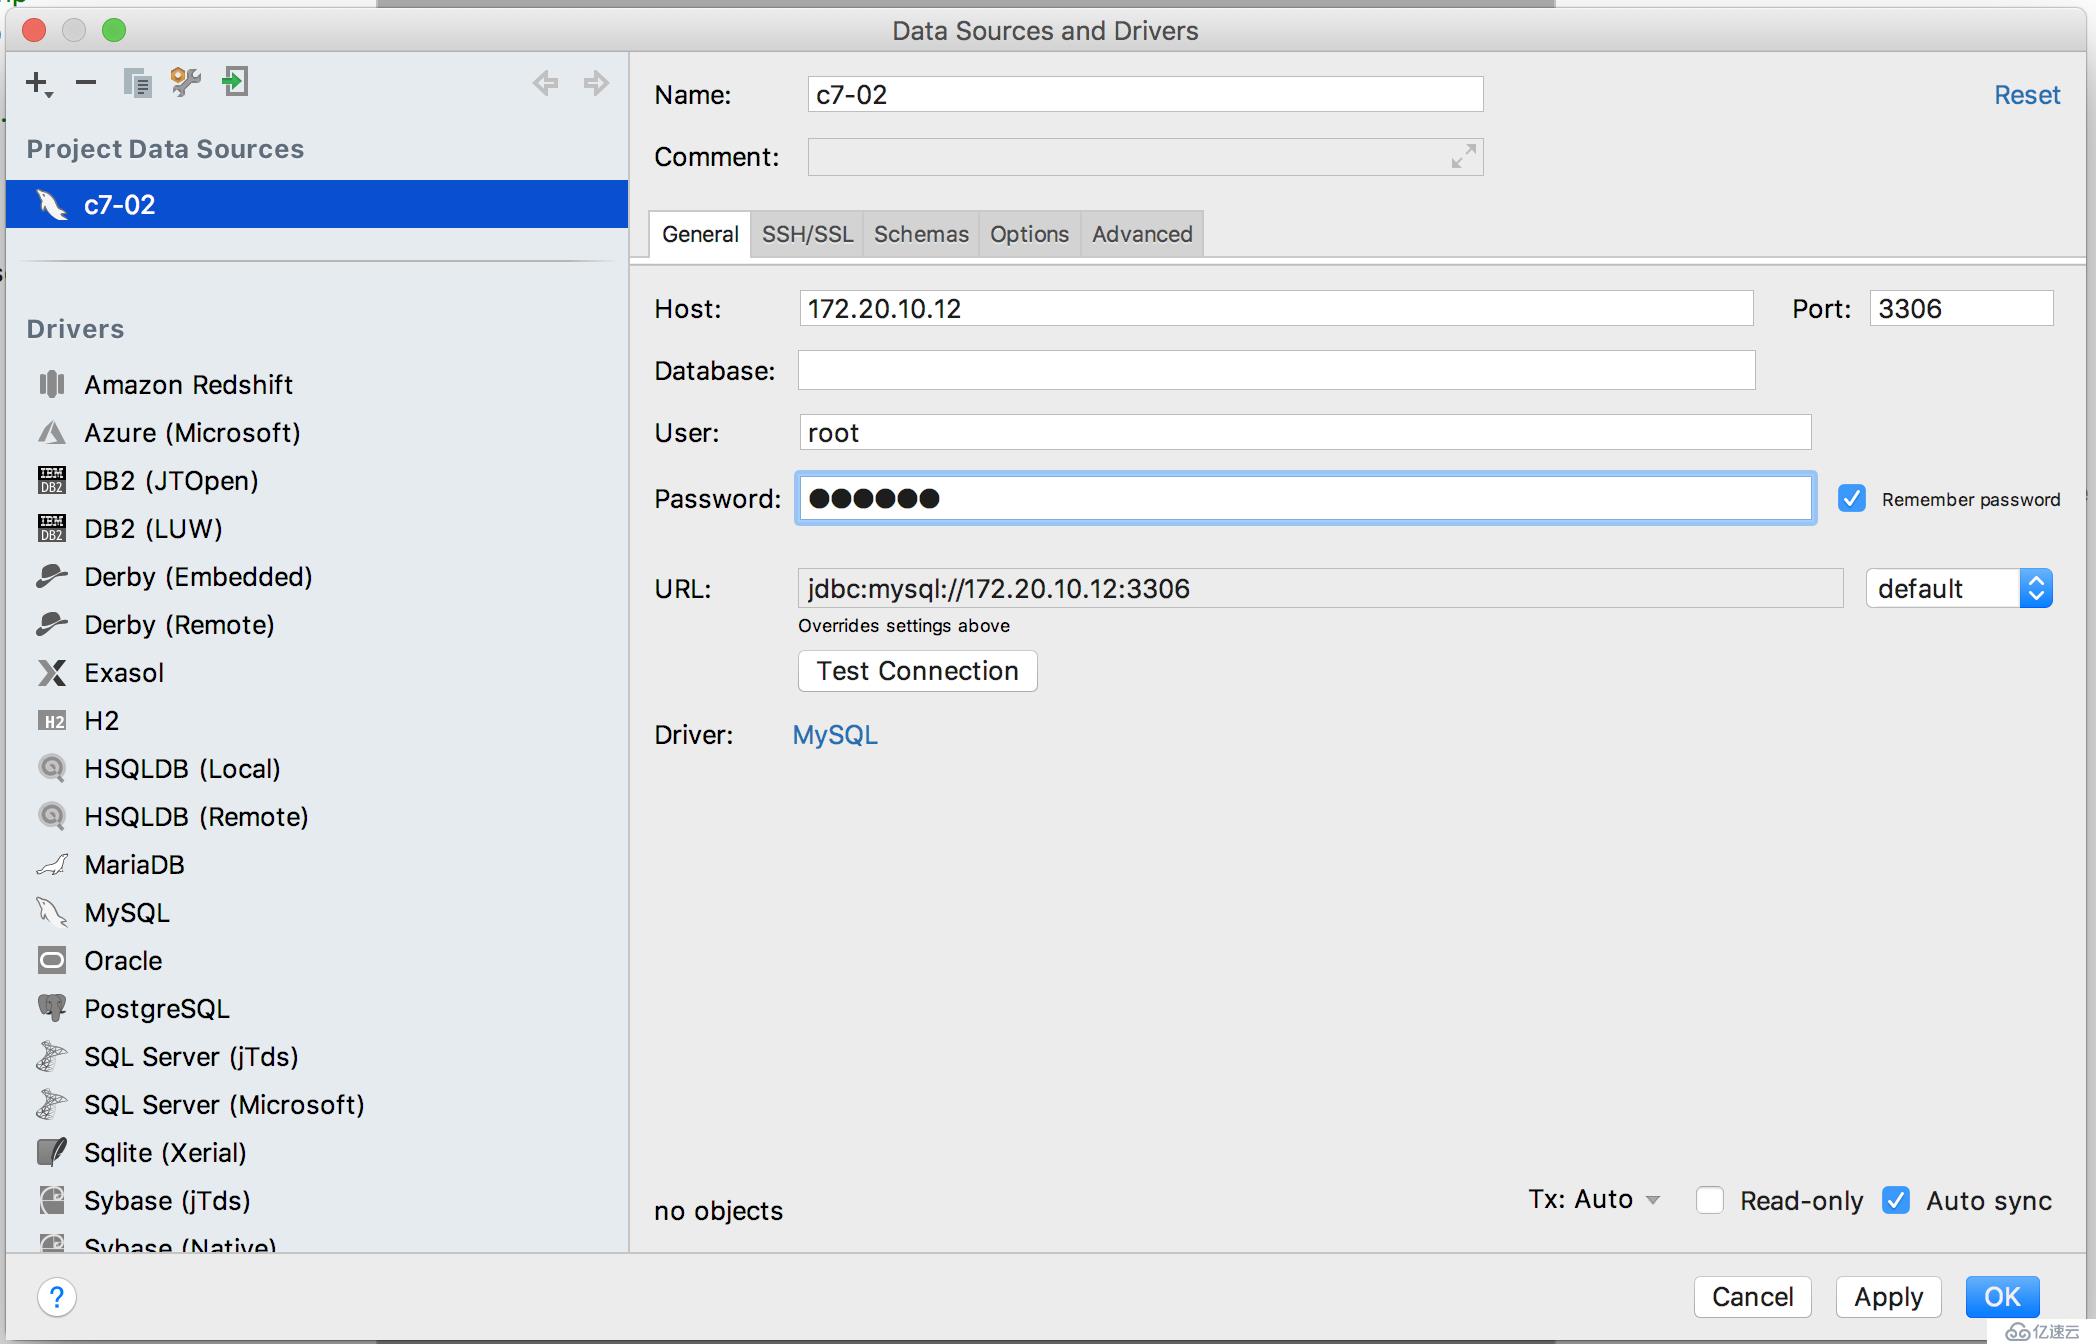The image size is (2096, 1344).
Task: Click the Reset button
Action: click(2026, 92)
